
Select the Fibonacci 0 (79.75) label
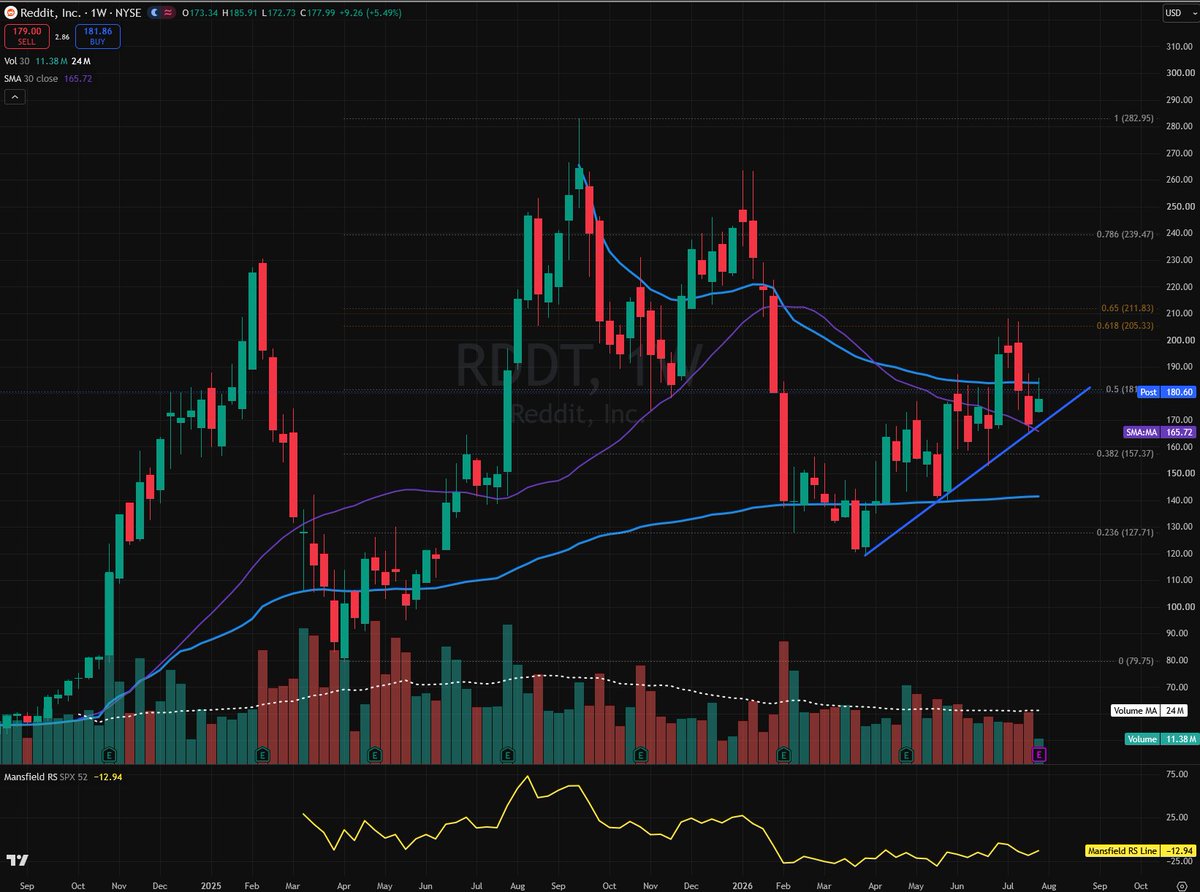coord(1134,660)
